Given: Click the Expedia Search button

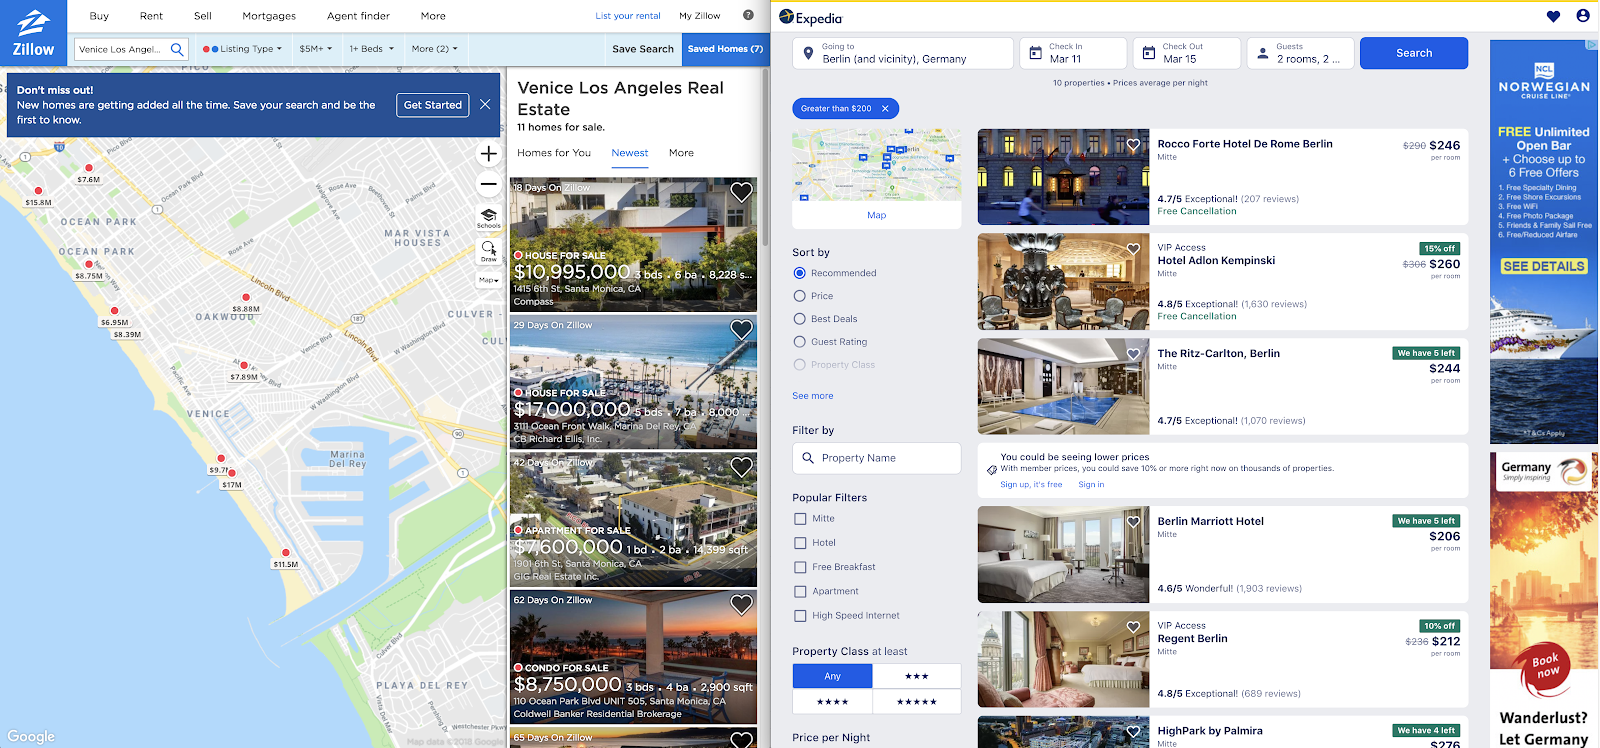Looking at the screenshot, I should [1414, 53].
